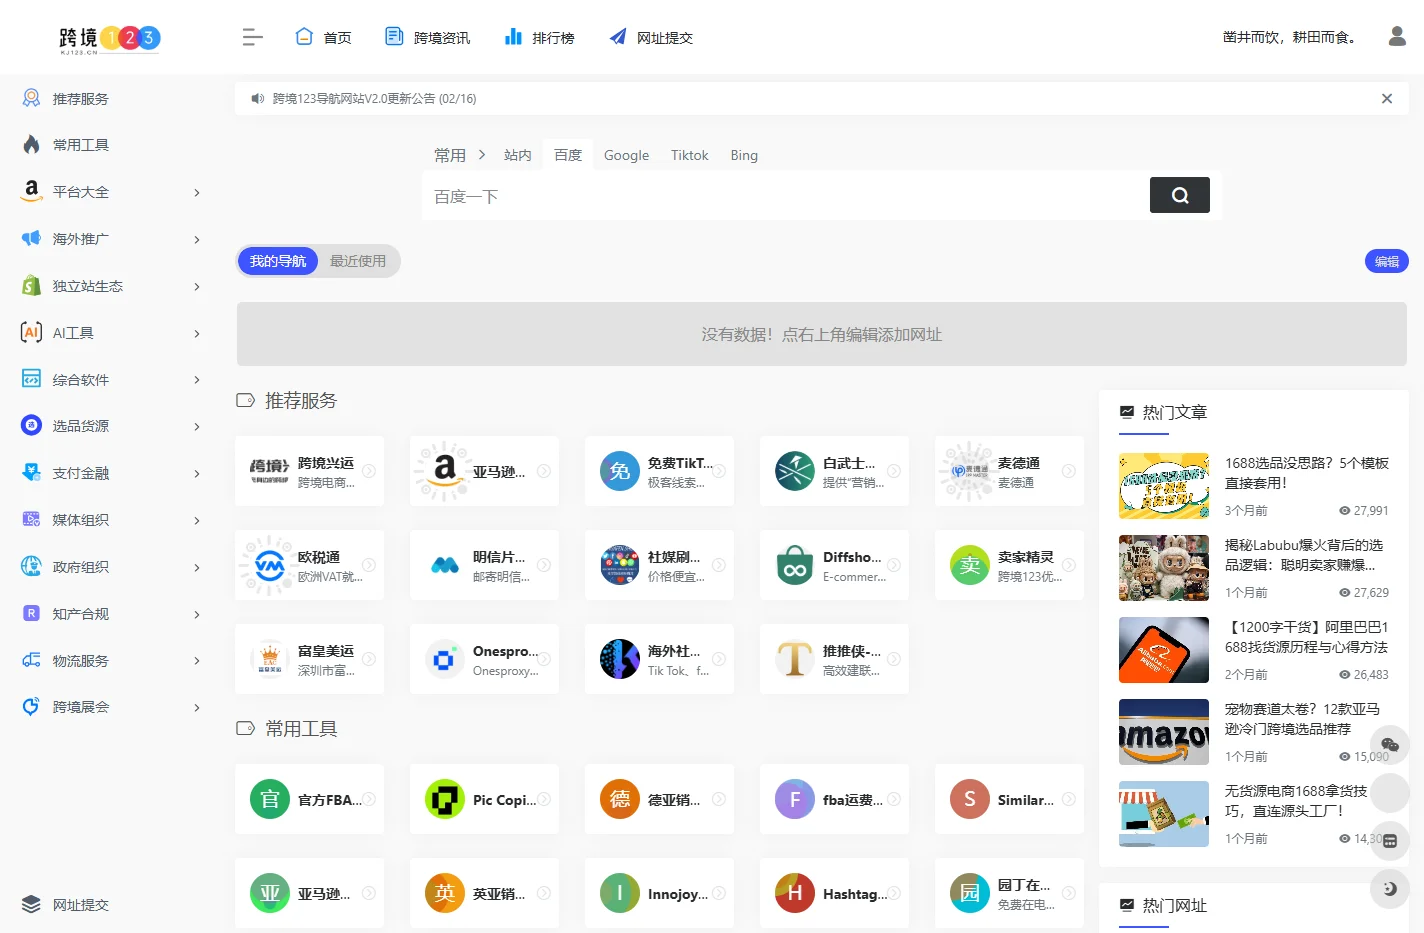Click the announcement speaker icon
This screenshot has width=1424, height=933.
coord(257,98)
